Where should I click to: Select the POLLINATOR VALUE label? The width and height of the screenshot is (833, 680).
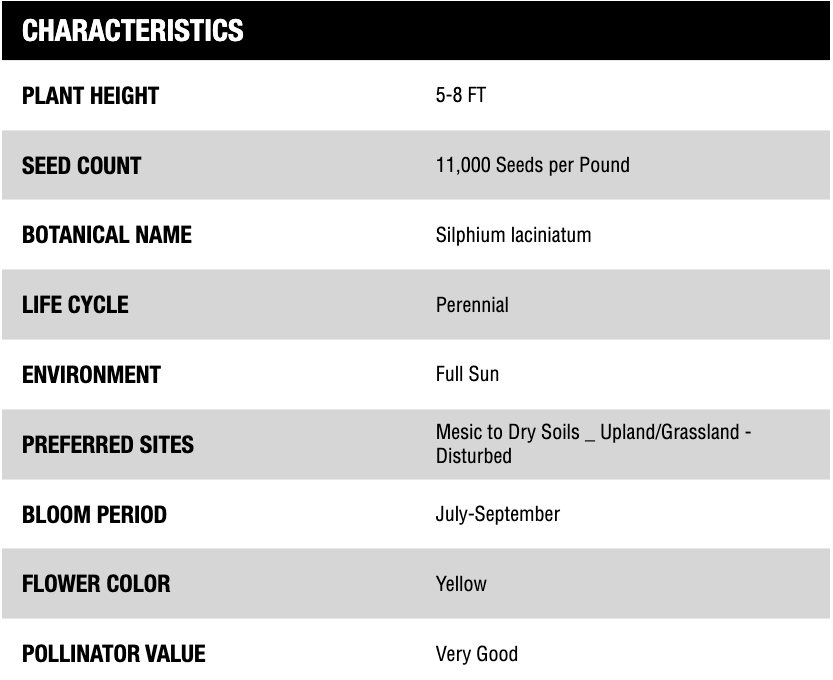(113, 654)
